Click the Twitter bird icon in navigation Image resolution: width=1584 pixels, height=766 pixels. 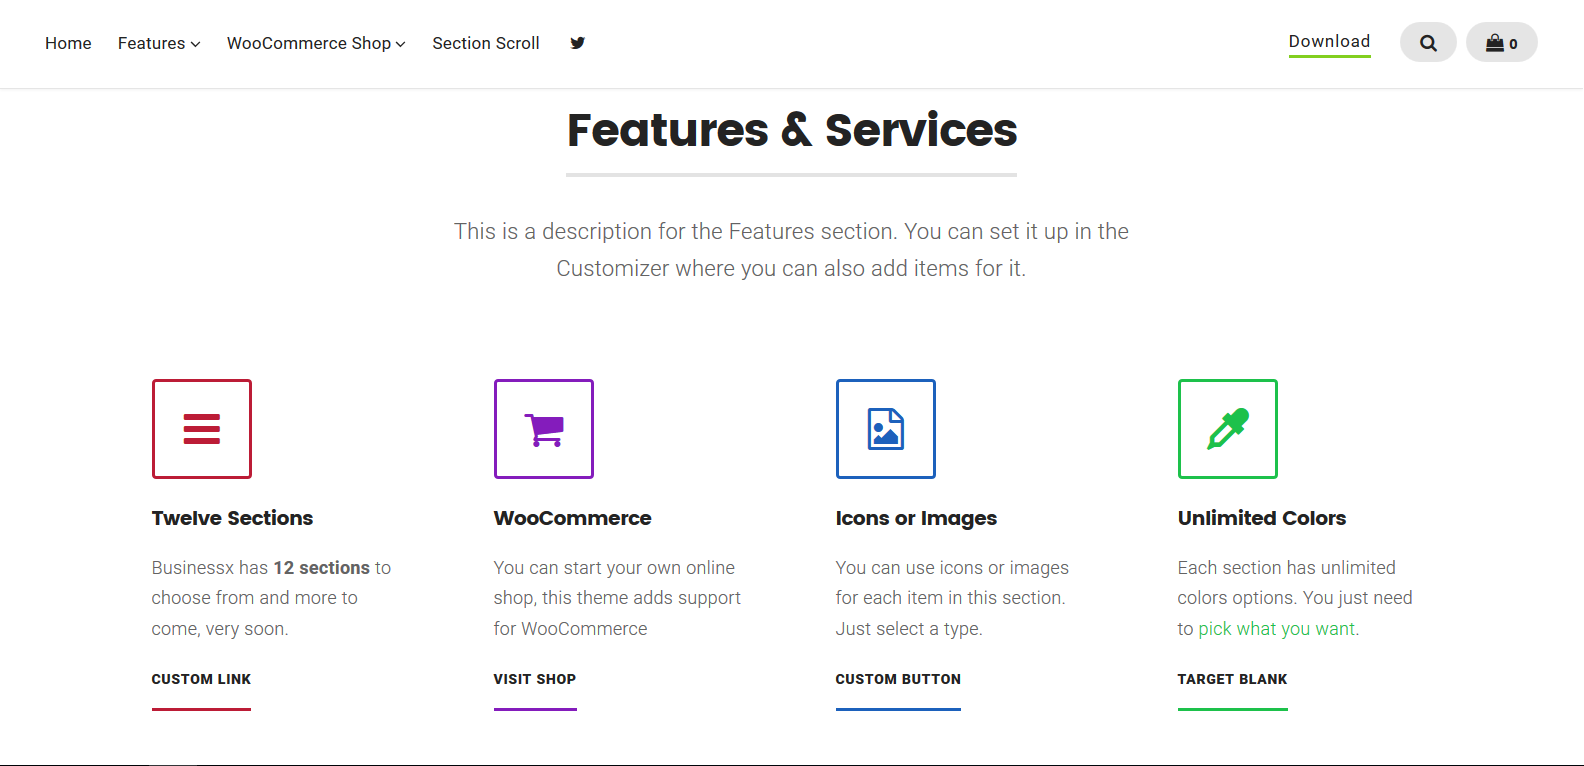click(x=577, y=43)
